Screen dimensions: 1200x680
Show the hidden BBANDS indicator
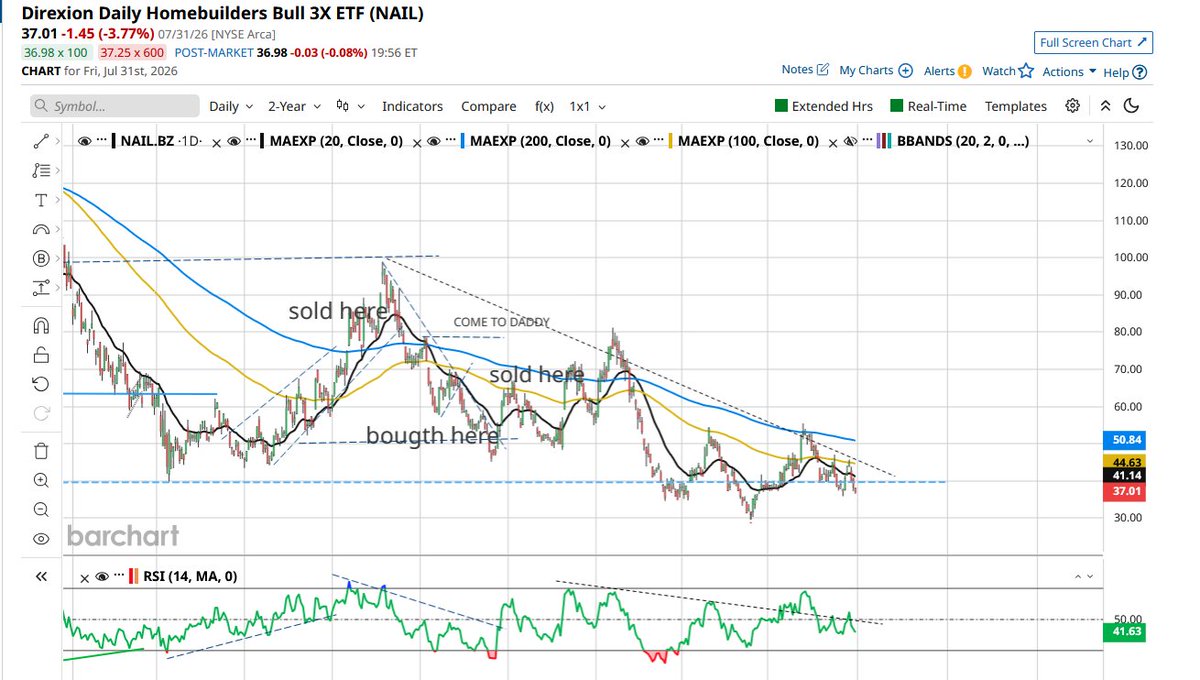pos(850,142)
